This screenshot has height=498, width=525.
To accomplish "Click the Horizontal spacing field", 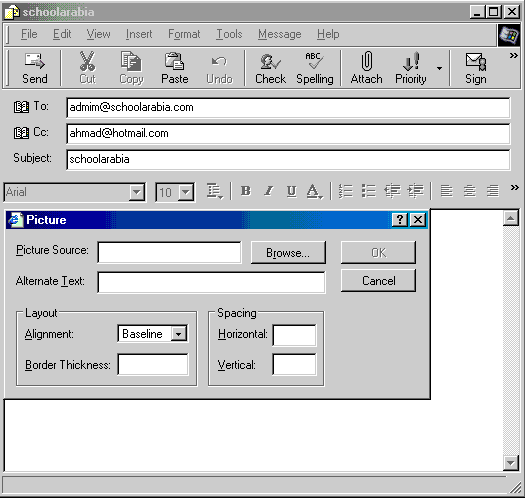I will point(294,335).
